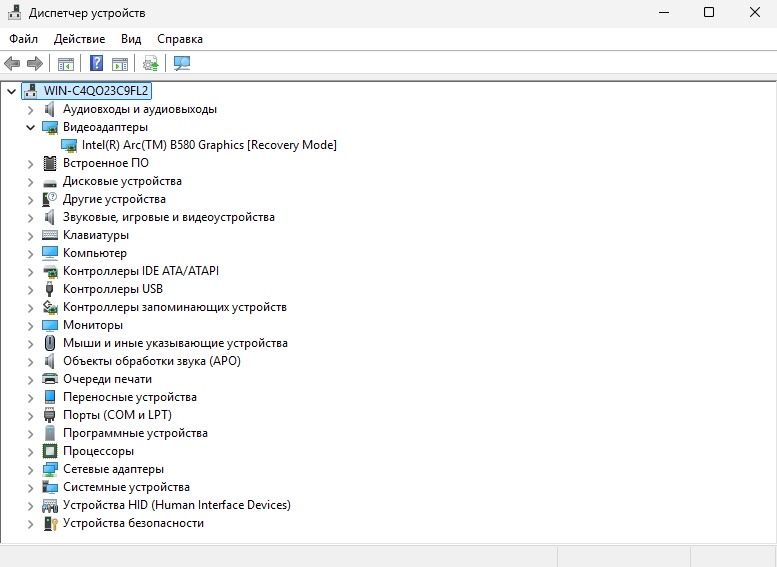Show or hide the console tree toolbar icon
The width and height of the screenshot is (777, 567).
[x=66, y=63]
